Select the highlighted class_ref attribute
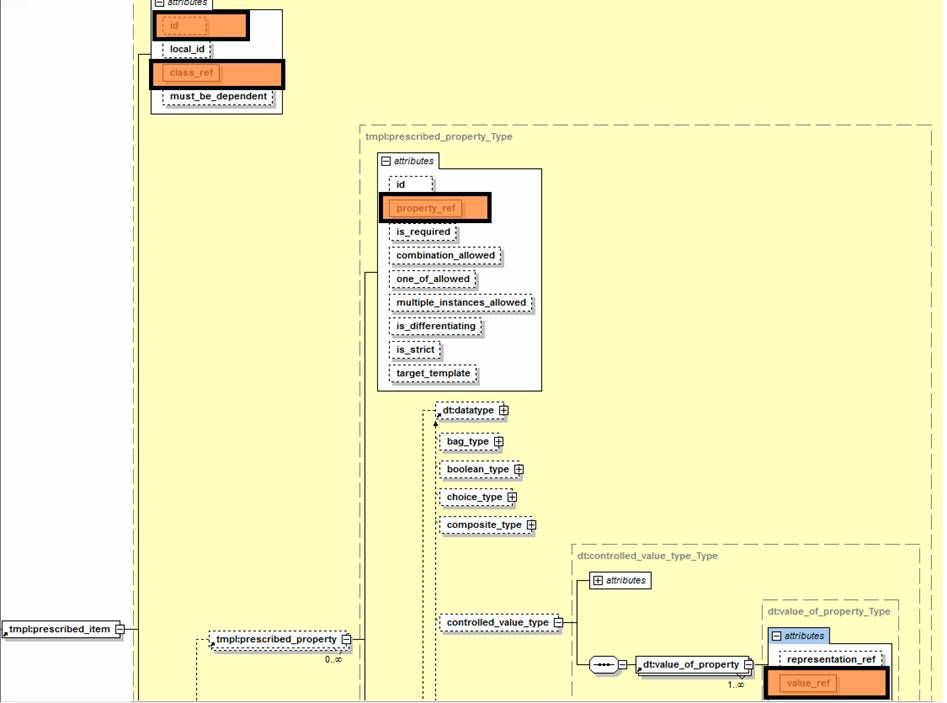This screenshot has height=703, width=947. point(192,73)
